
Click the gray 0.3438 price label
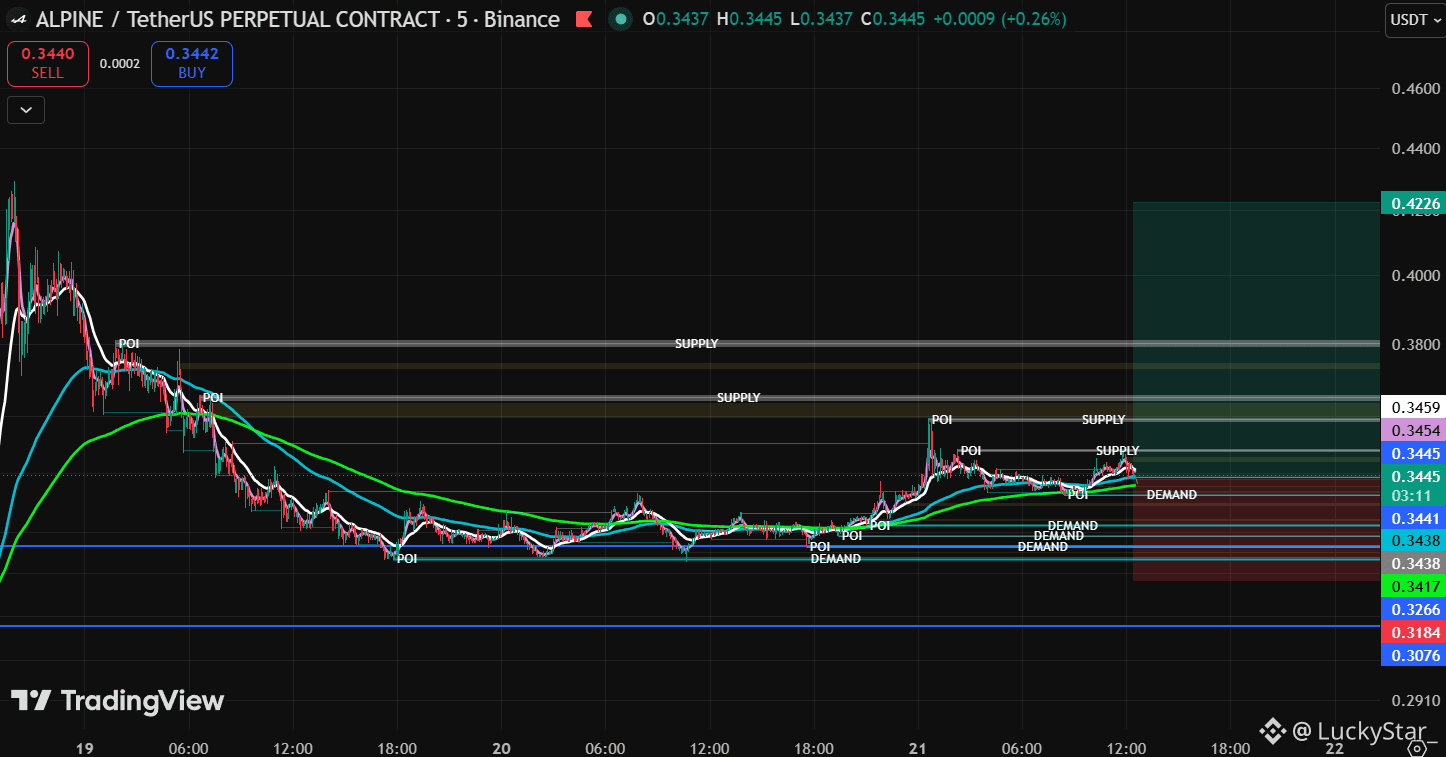1412,563
